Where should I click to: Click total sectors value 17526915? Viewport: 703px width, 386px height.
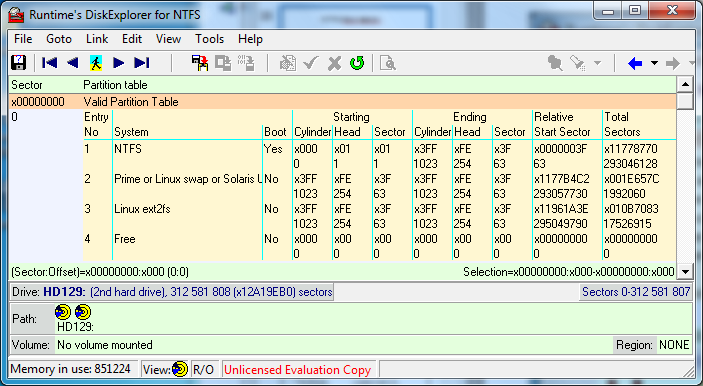tap(628, 224)
